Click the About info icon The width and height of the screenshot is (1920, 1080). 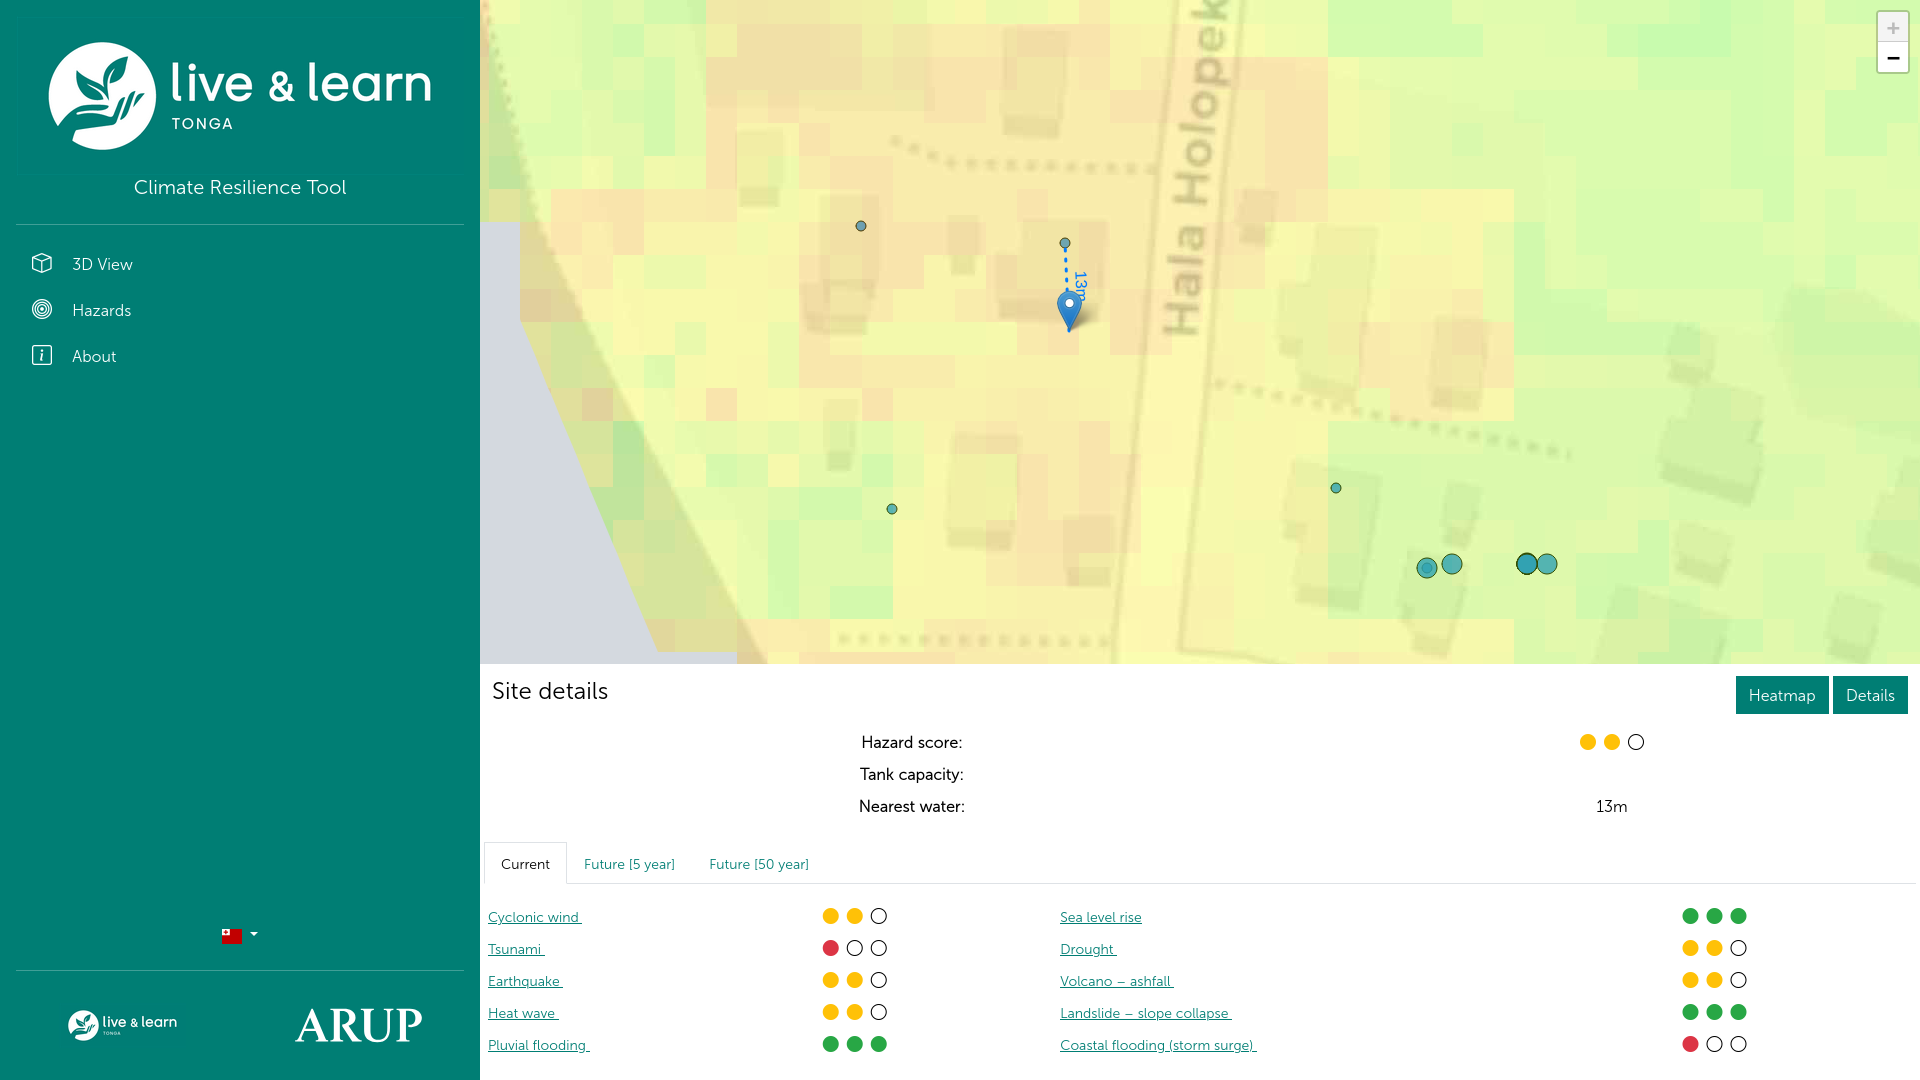(x=41, y=355)
